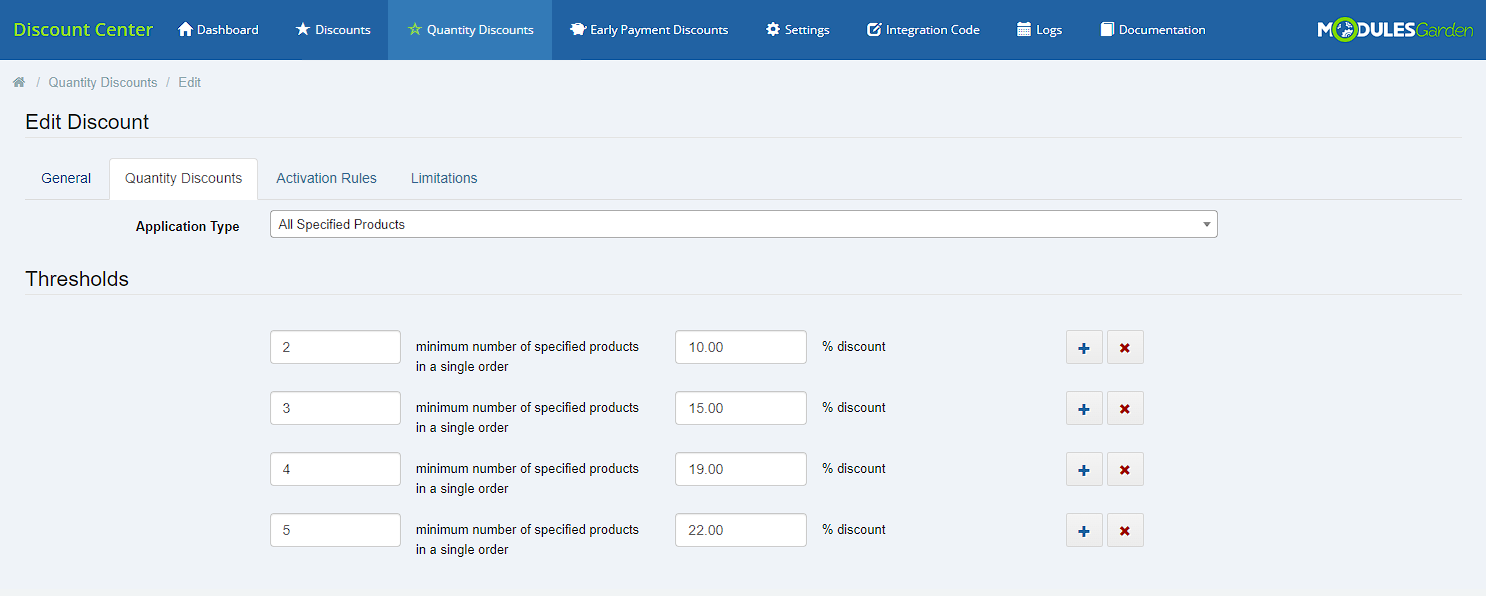
Task: Focus the minimum quantity field containing 4
Action: (335, 469)
